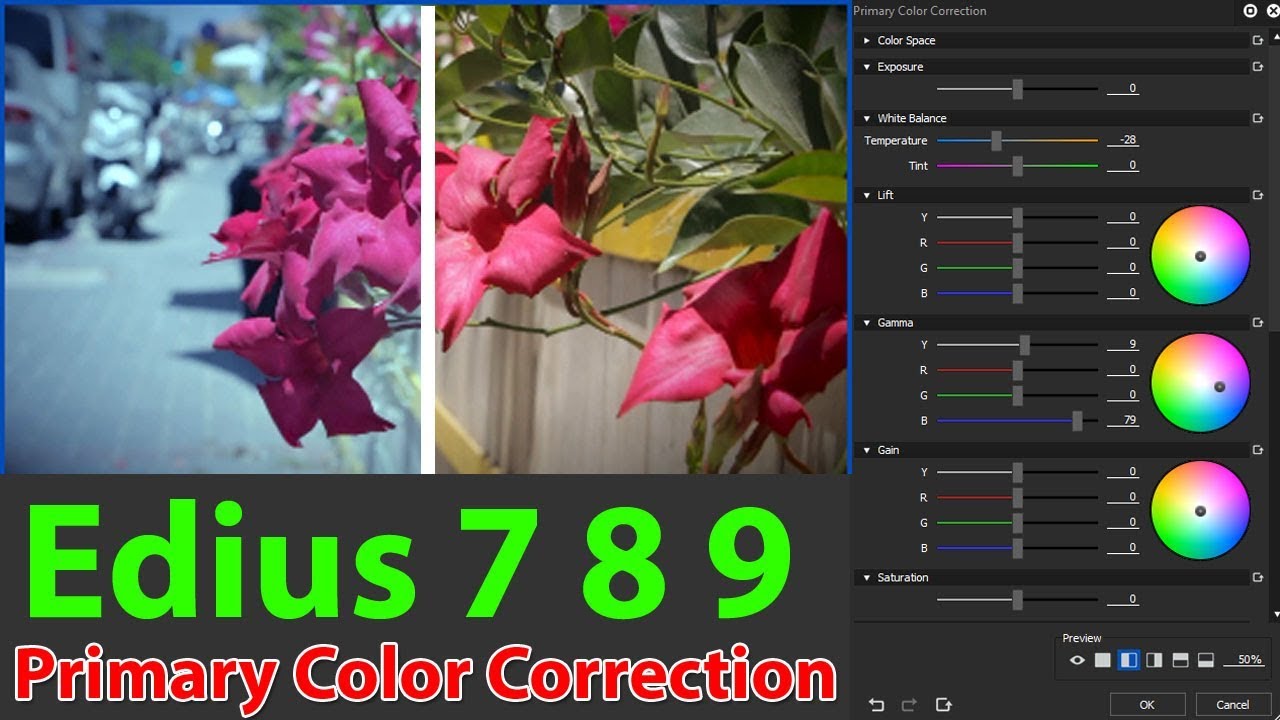Click the Gamma B value field 79

coord(1124,421)
